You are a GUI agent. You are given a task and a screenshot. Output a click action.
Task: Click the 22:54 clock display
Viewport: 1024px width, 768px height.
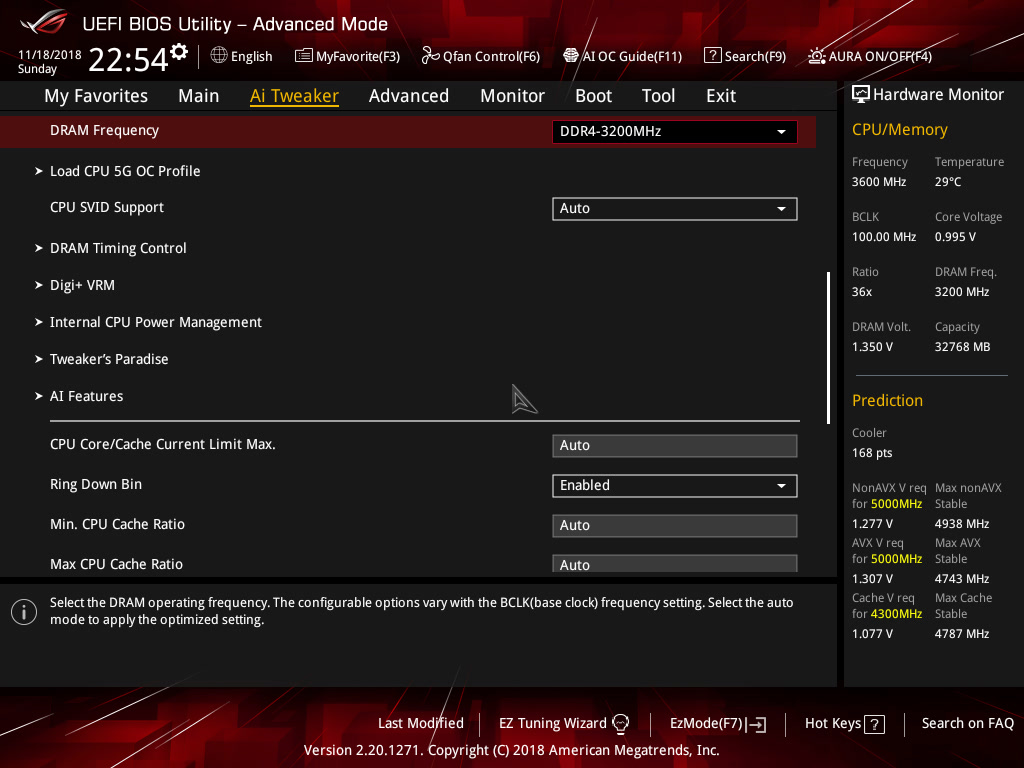[x=128, y=59]
